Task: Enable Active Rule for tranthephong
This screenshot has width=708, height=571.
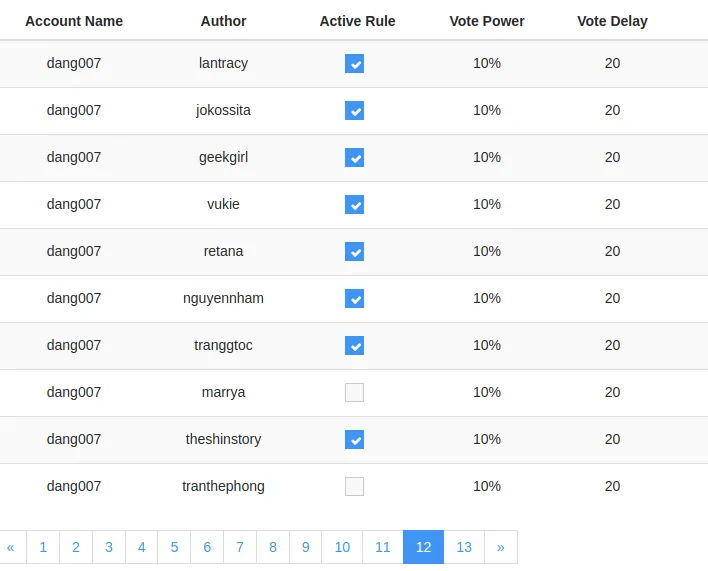Action: [x=354, y=486]
